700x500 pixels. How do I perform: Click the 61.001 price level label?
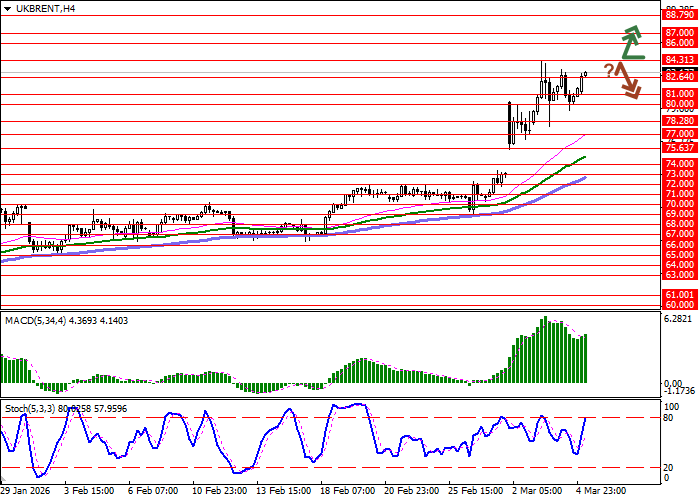click(679, 295)
